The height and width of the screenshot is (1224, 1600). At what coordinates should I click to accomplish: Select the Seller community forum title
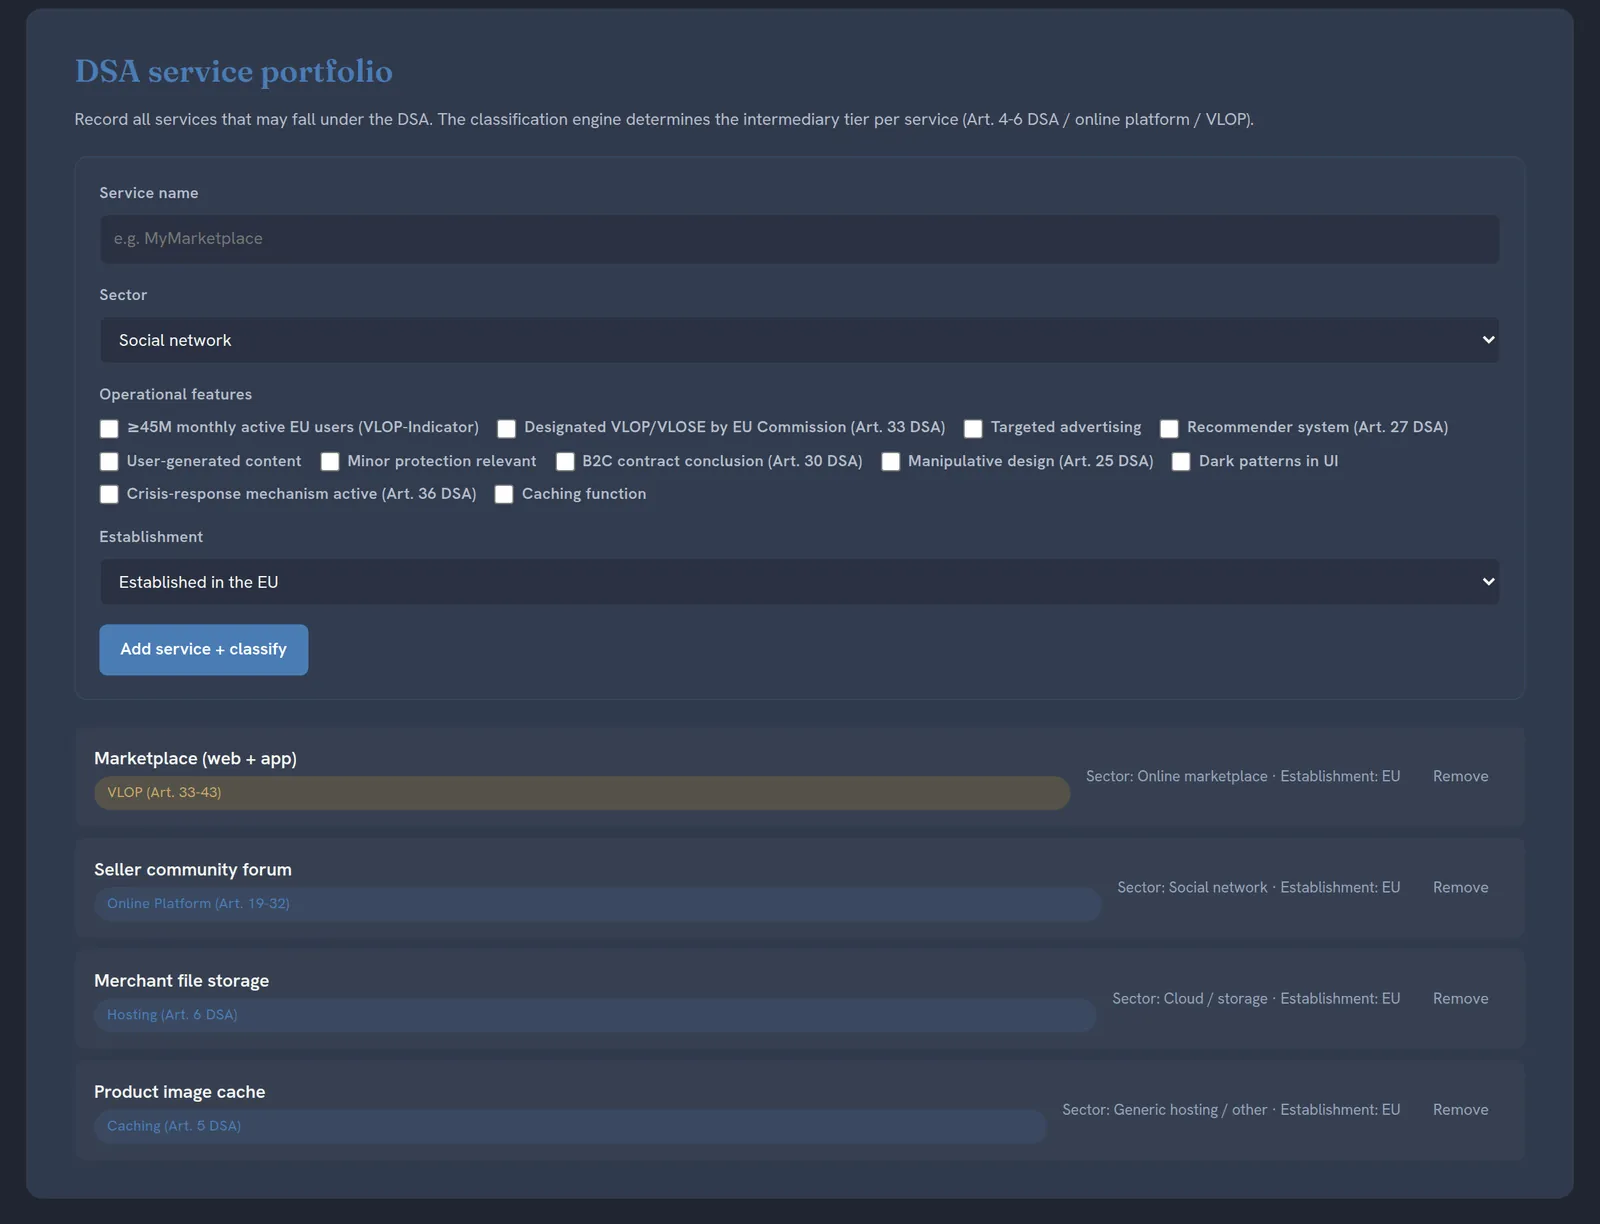tap(193, 870)
